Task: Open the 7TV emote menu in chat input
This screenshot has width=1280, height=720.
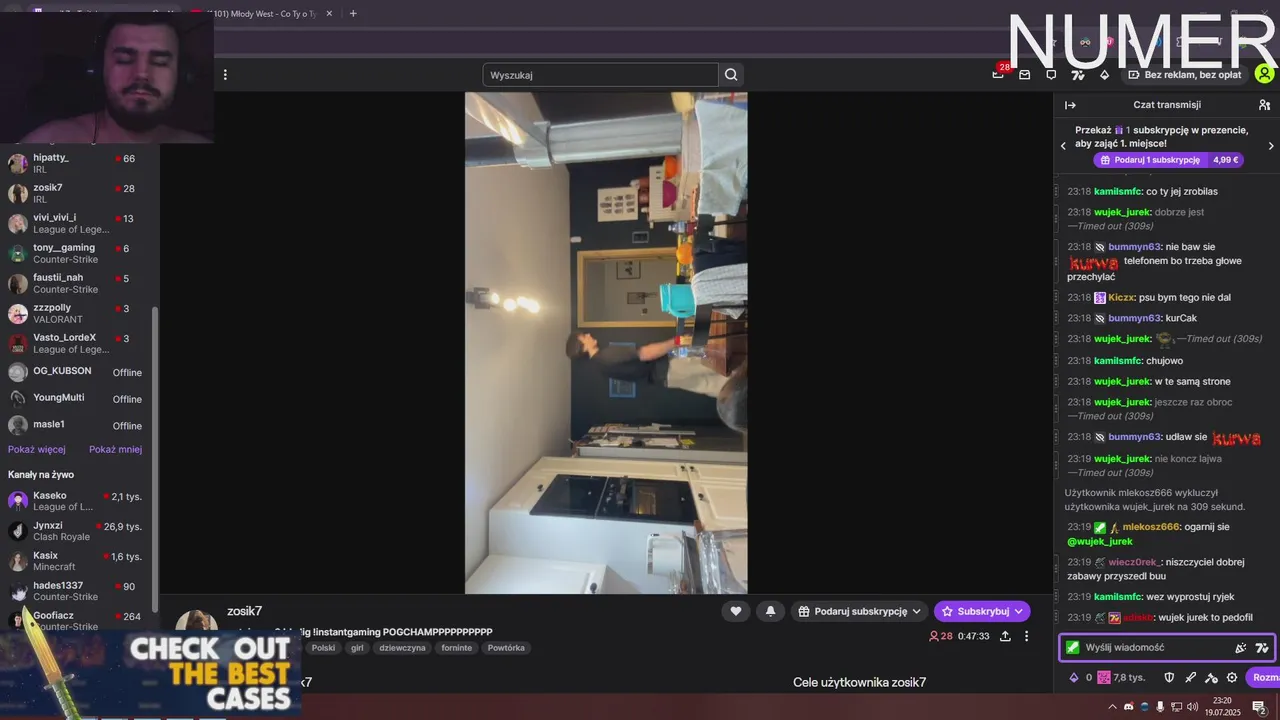Action: [1262, 648]
